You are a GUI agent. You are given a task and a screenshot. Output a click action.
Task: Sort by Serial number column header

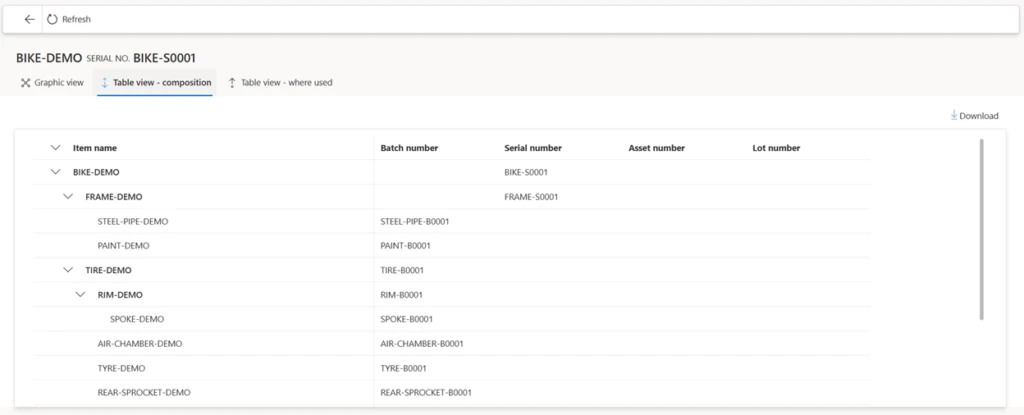(x=533, y=148)
